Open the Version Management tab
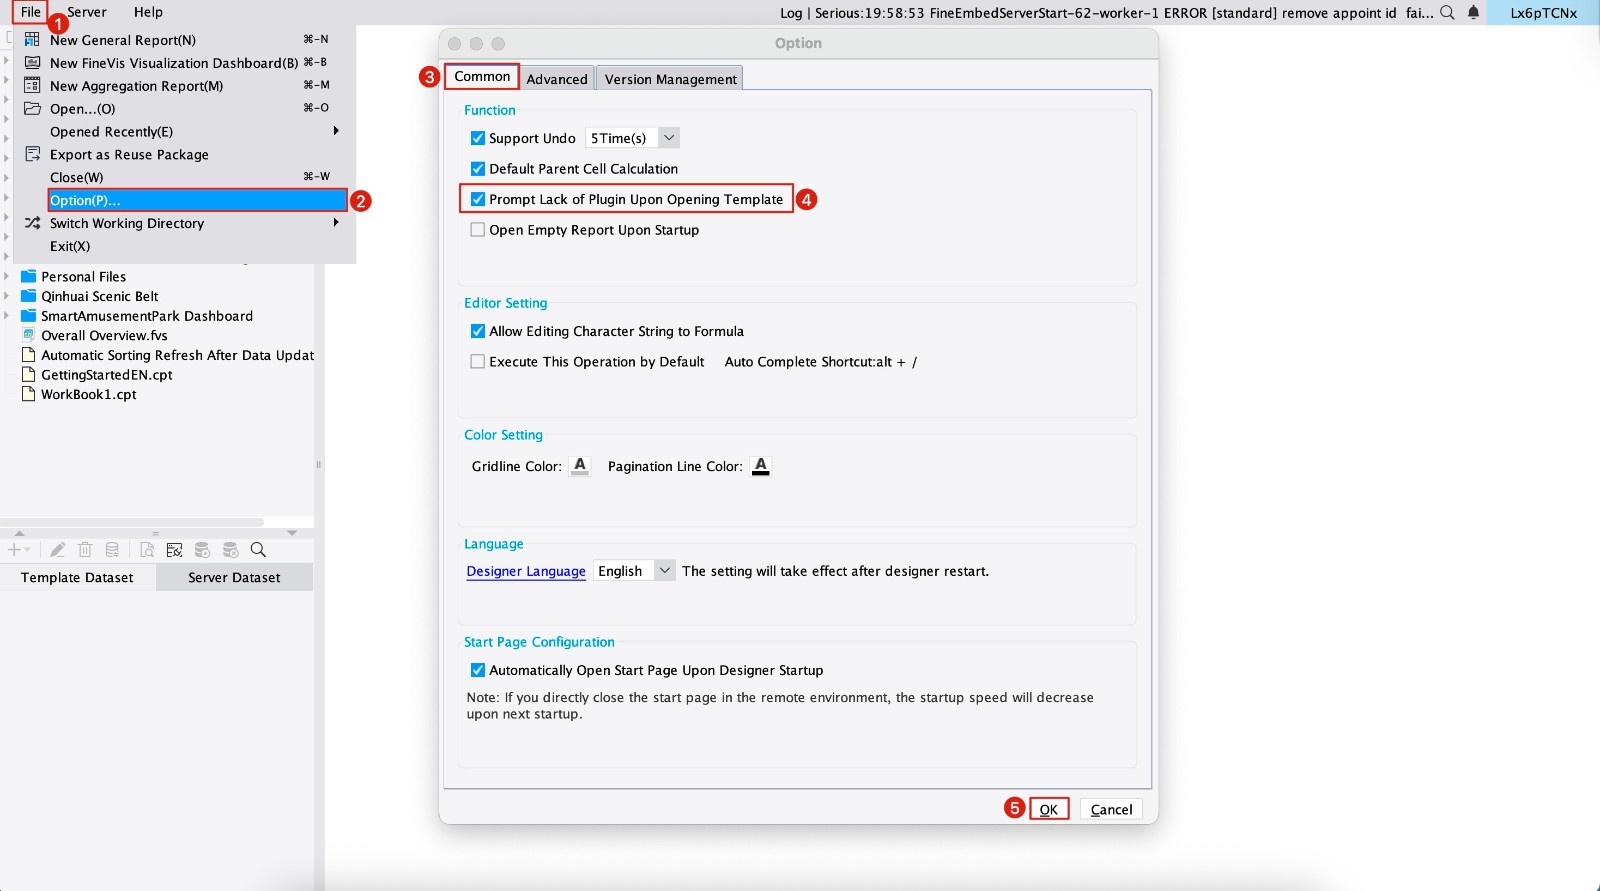 tap(670, 79)
